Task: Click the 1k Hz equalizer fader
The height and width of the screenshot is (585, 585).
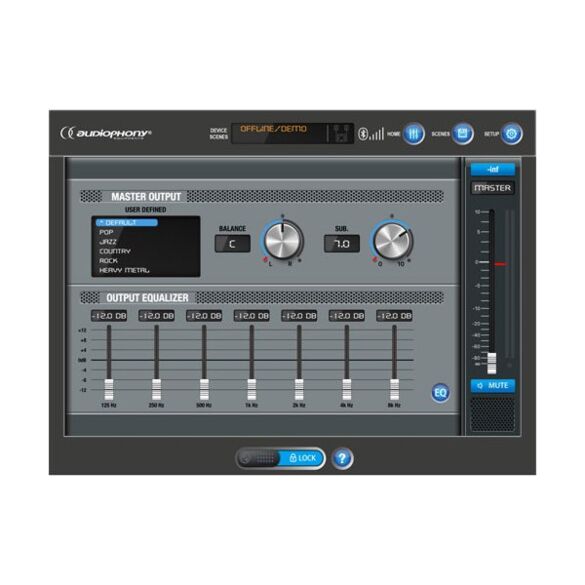Action: pos(251,390)
